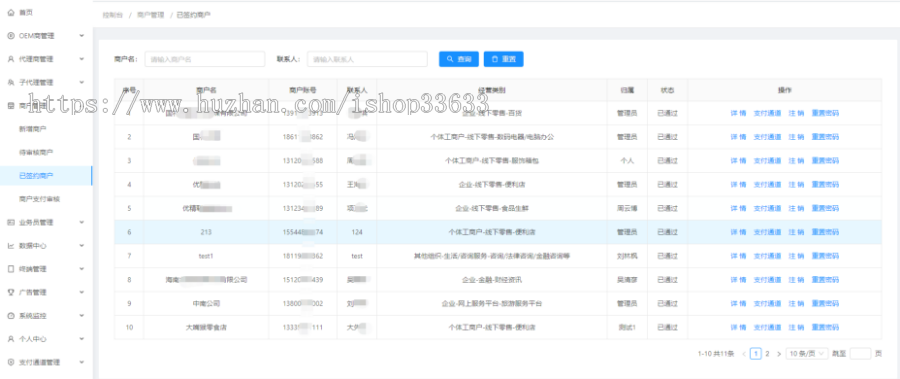The height and width of the screenshot is (379, 900).
Task: Click 注销 for 中南公司 row
Action: (x=796, y=303)
